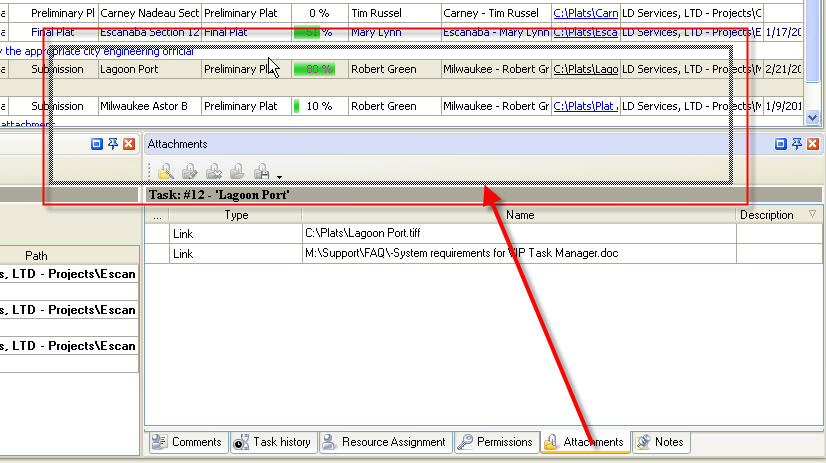Open the C:\Plats\Plat link in Milwaukee Astor row

point(585,106)
